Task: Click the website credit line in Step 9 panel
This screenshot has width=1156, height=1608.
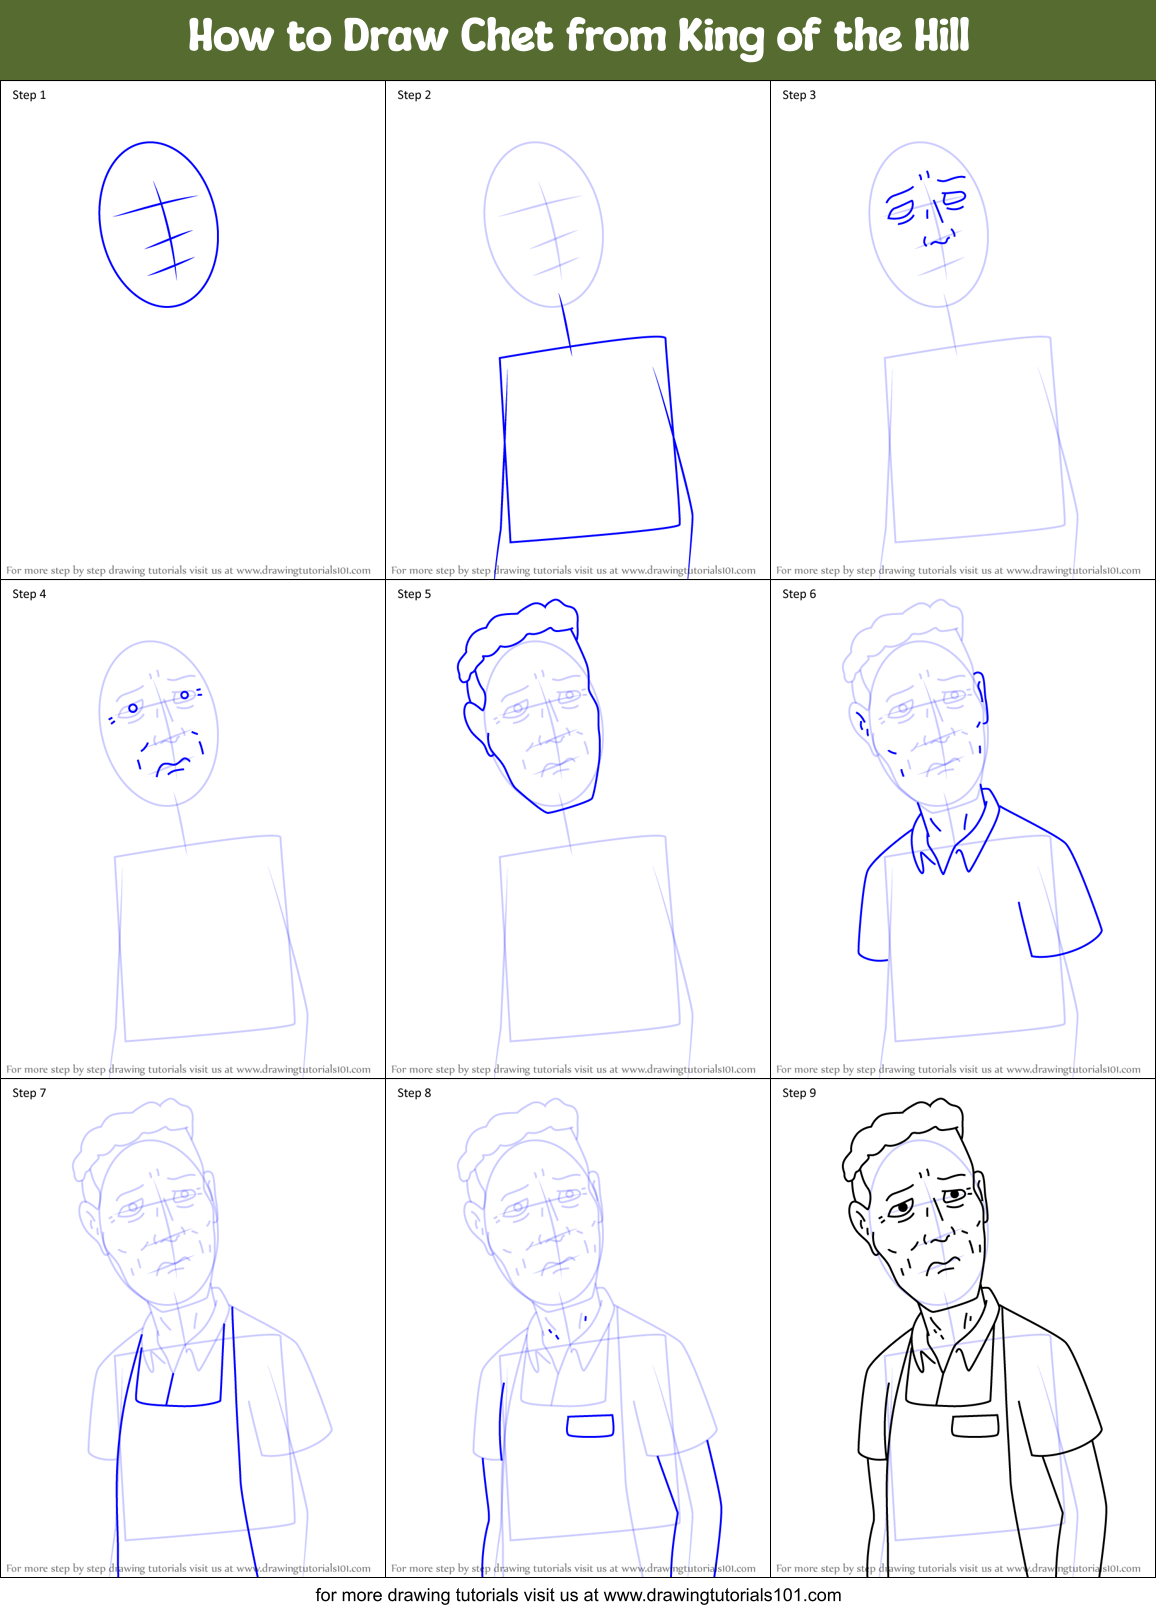Action: click(958, 1569)
